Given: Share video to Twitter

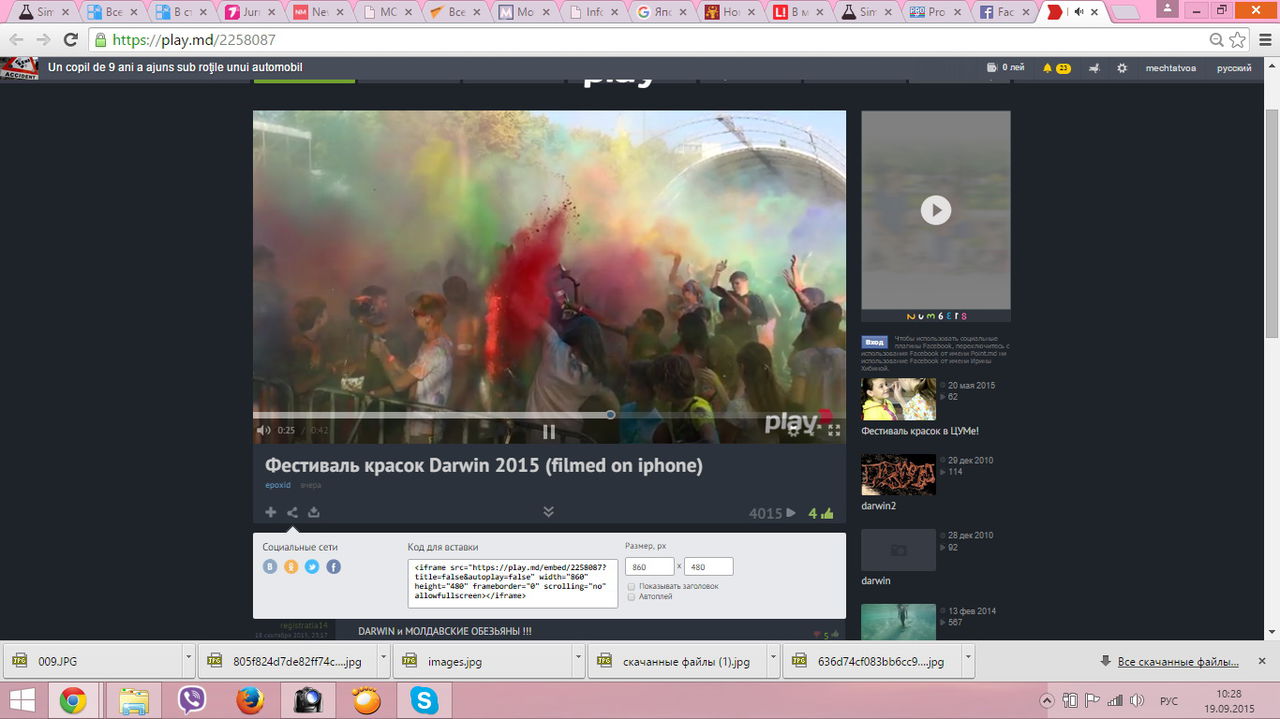Looking at the screenshot, I should (x=312, y=567).
